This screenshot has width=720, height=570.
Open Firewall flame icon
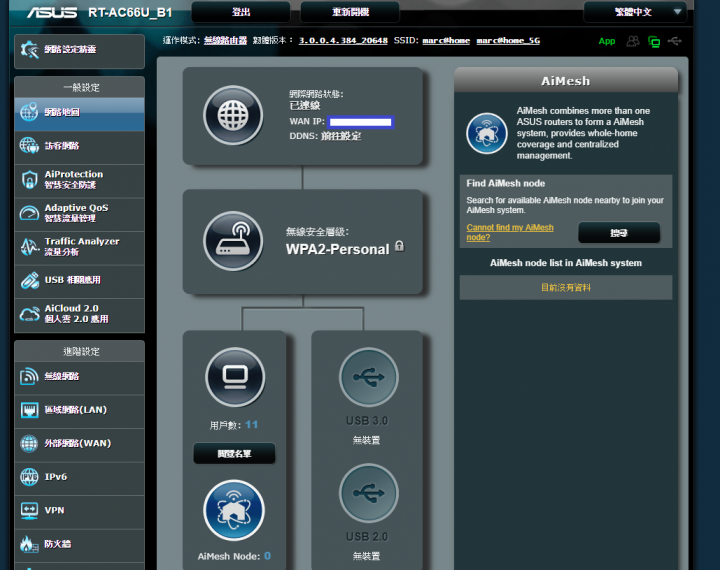[29, 544]
